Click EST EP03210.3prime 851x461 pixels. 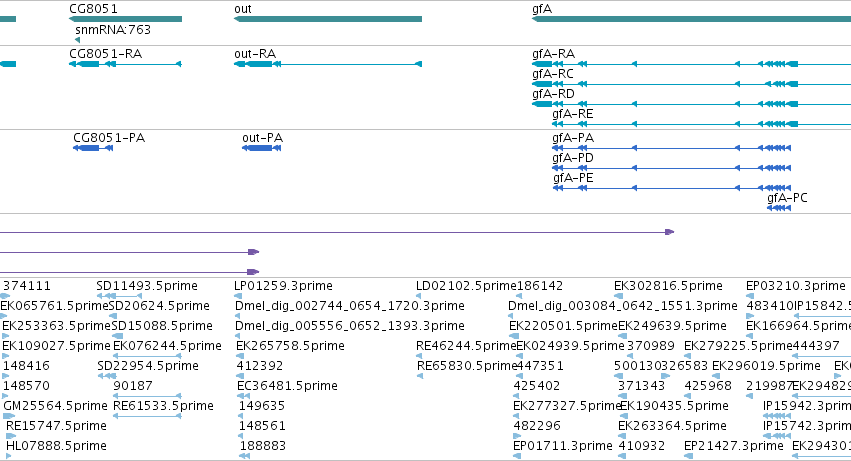[796, 286]
